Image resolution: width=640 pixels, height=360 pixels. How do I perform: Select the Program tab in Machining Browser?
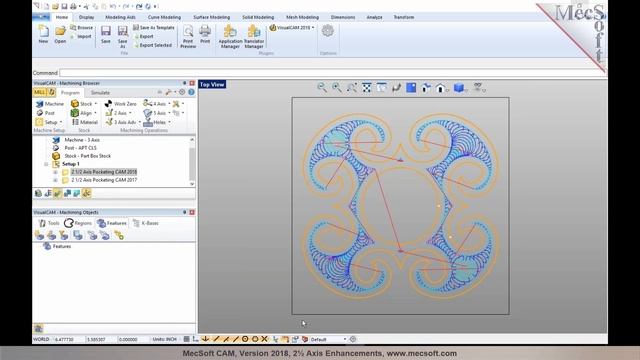pyautogui.click(x=70, y=93)
